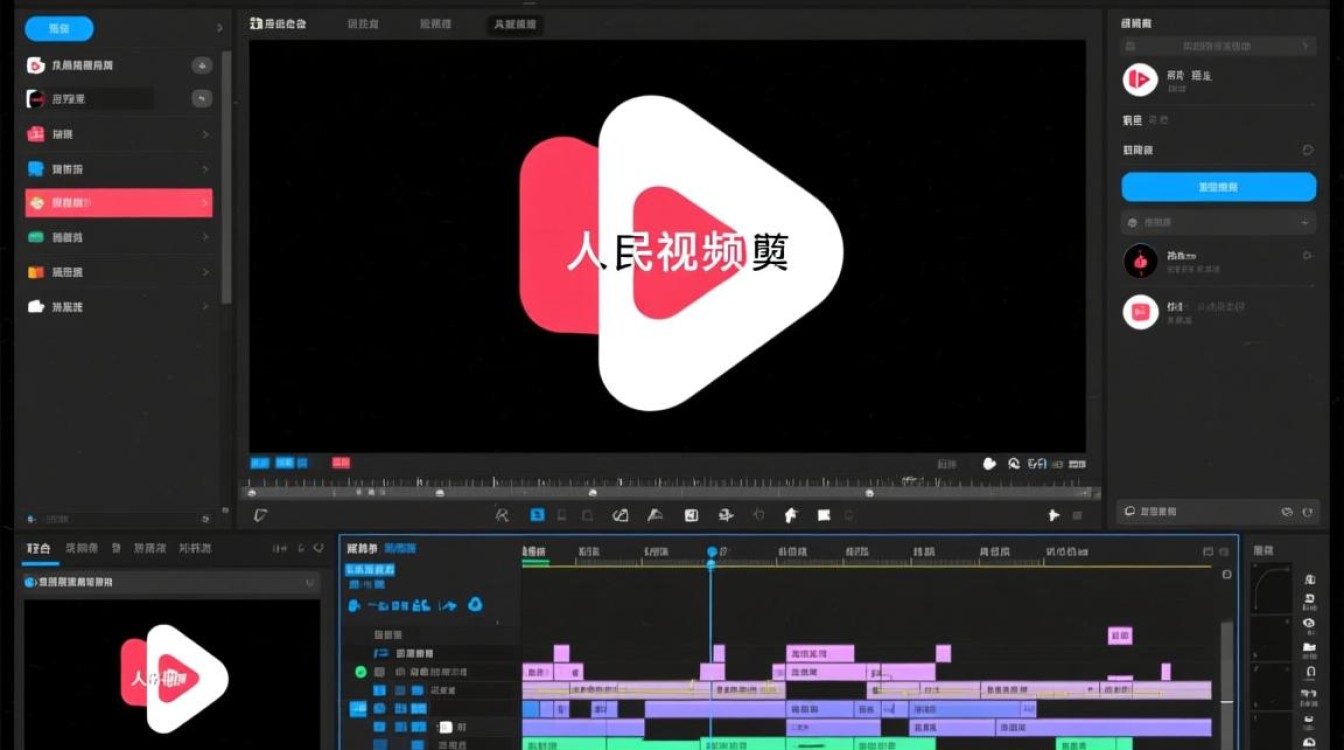Select the pen-like tool in the edit toolbar

click(x=655, y=515)
